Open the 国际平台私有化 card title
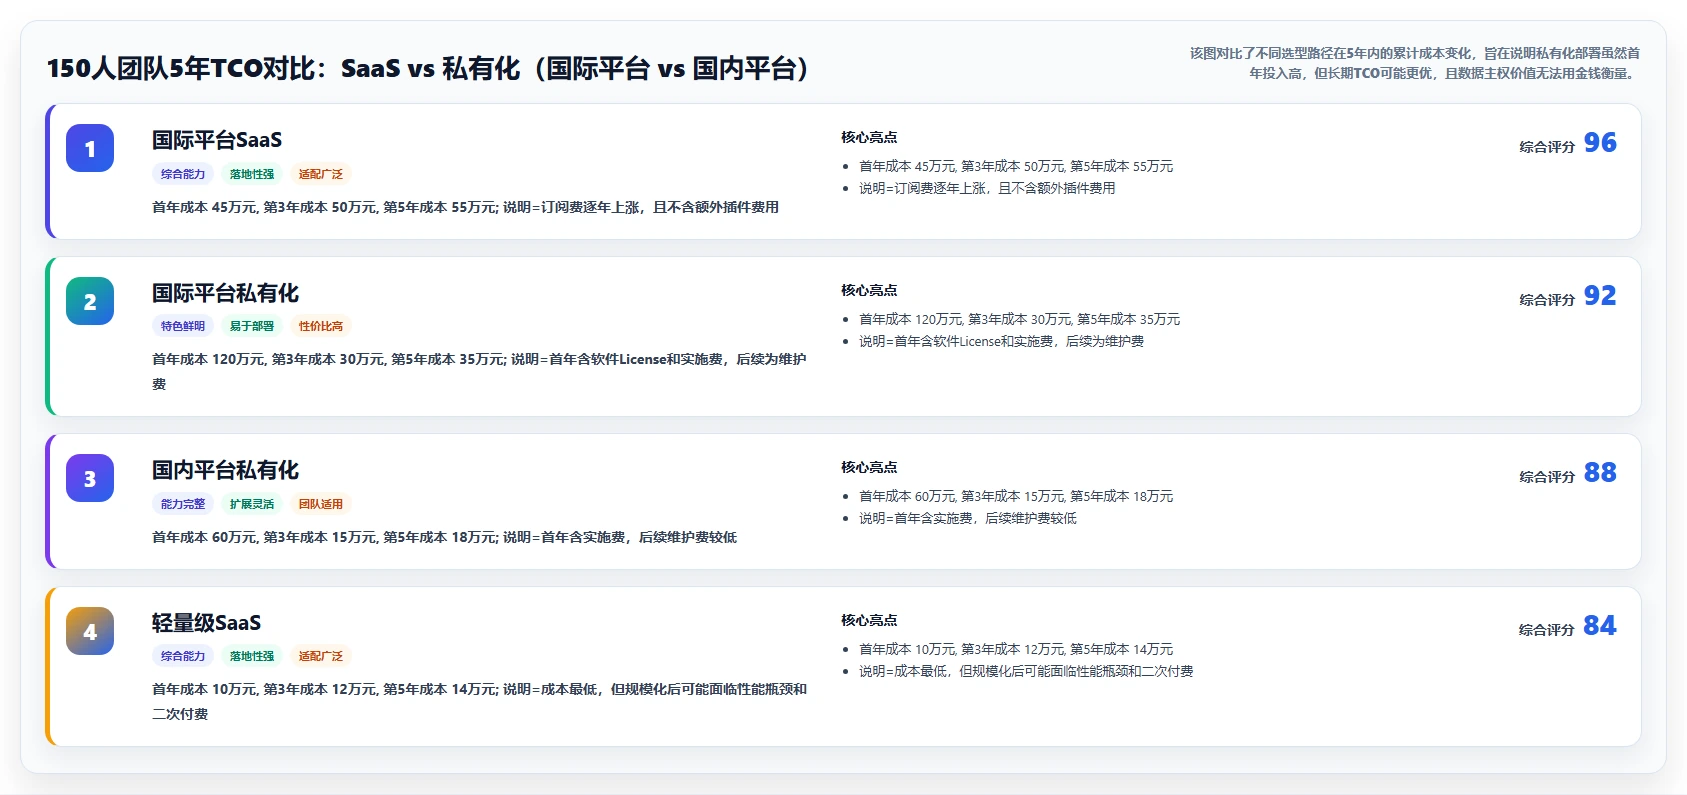The width and height of the screenshot is (1687, 795). click(x=225, y=293)
